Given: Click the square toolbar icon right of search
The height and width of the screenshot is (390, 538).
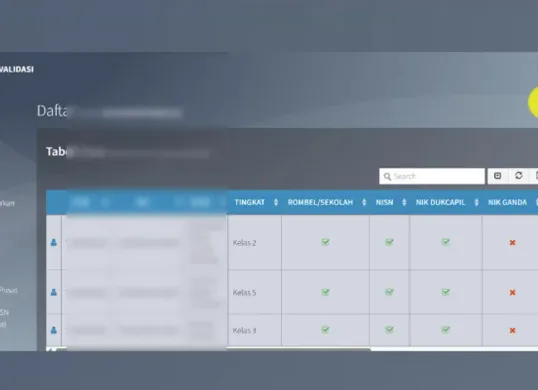Looking at the screenshot, I should (x=498, y=176).
